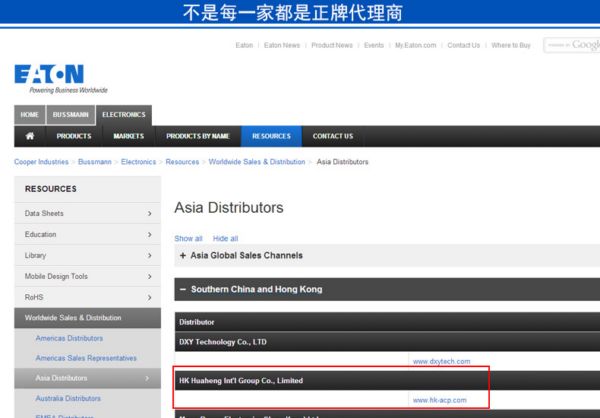Click Asia Distributors chevron arrow
The image size is (600, 418).
point(147,378)
